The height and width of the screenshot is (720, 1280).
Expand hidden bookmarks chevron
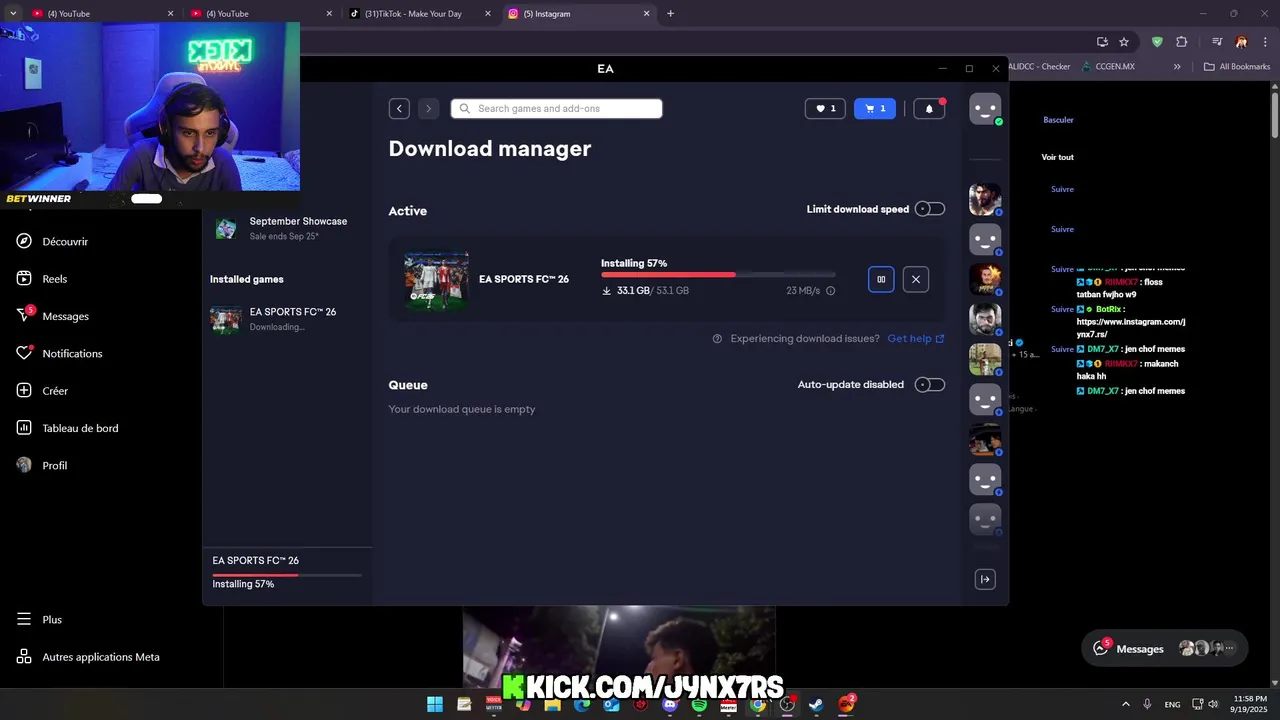1177,67
